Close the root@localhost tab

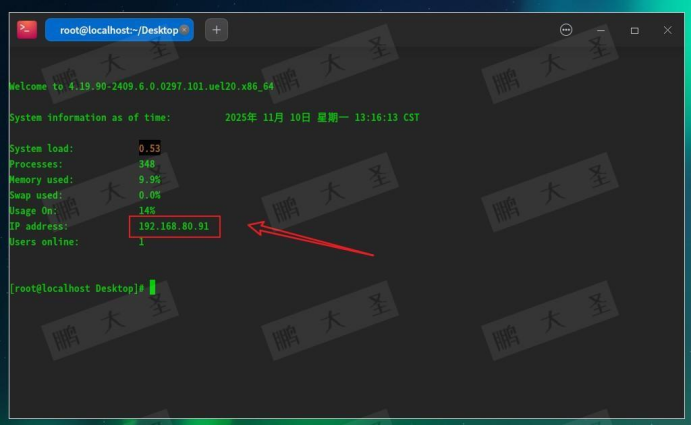tap(184, 30)
